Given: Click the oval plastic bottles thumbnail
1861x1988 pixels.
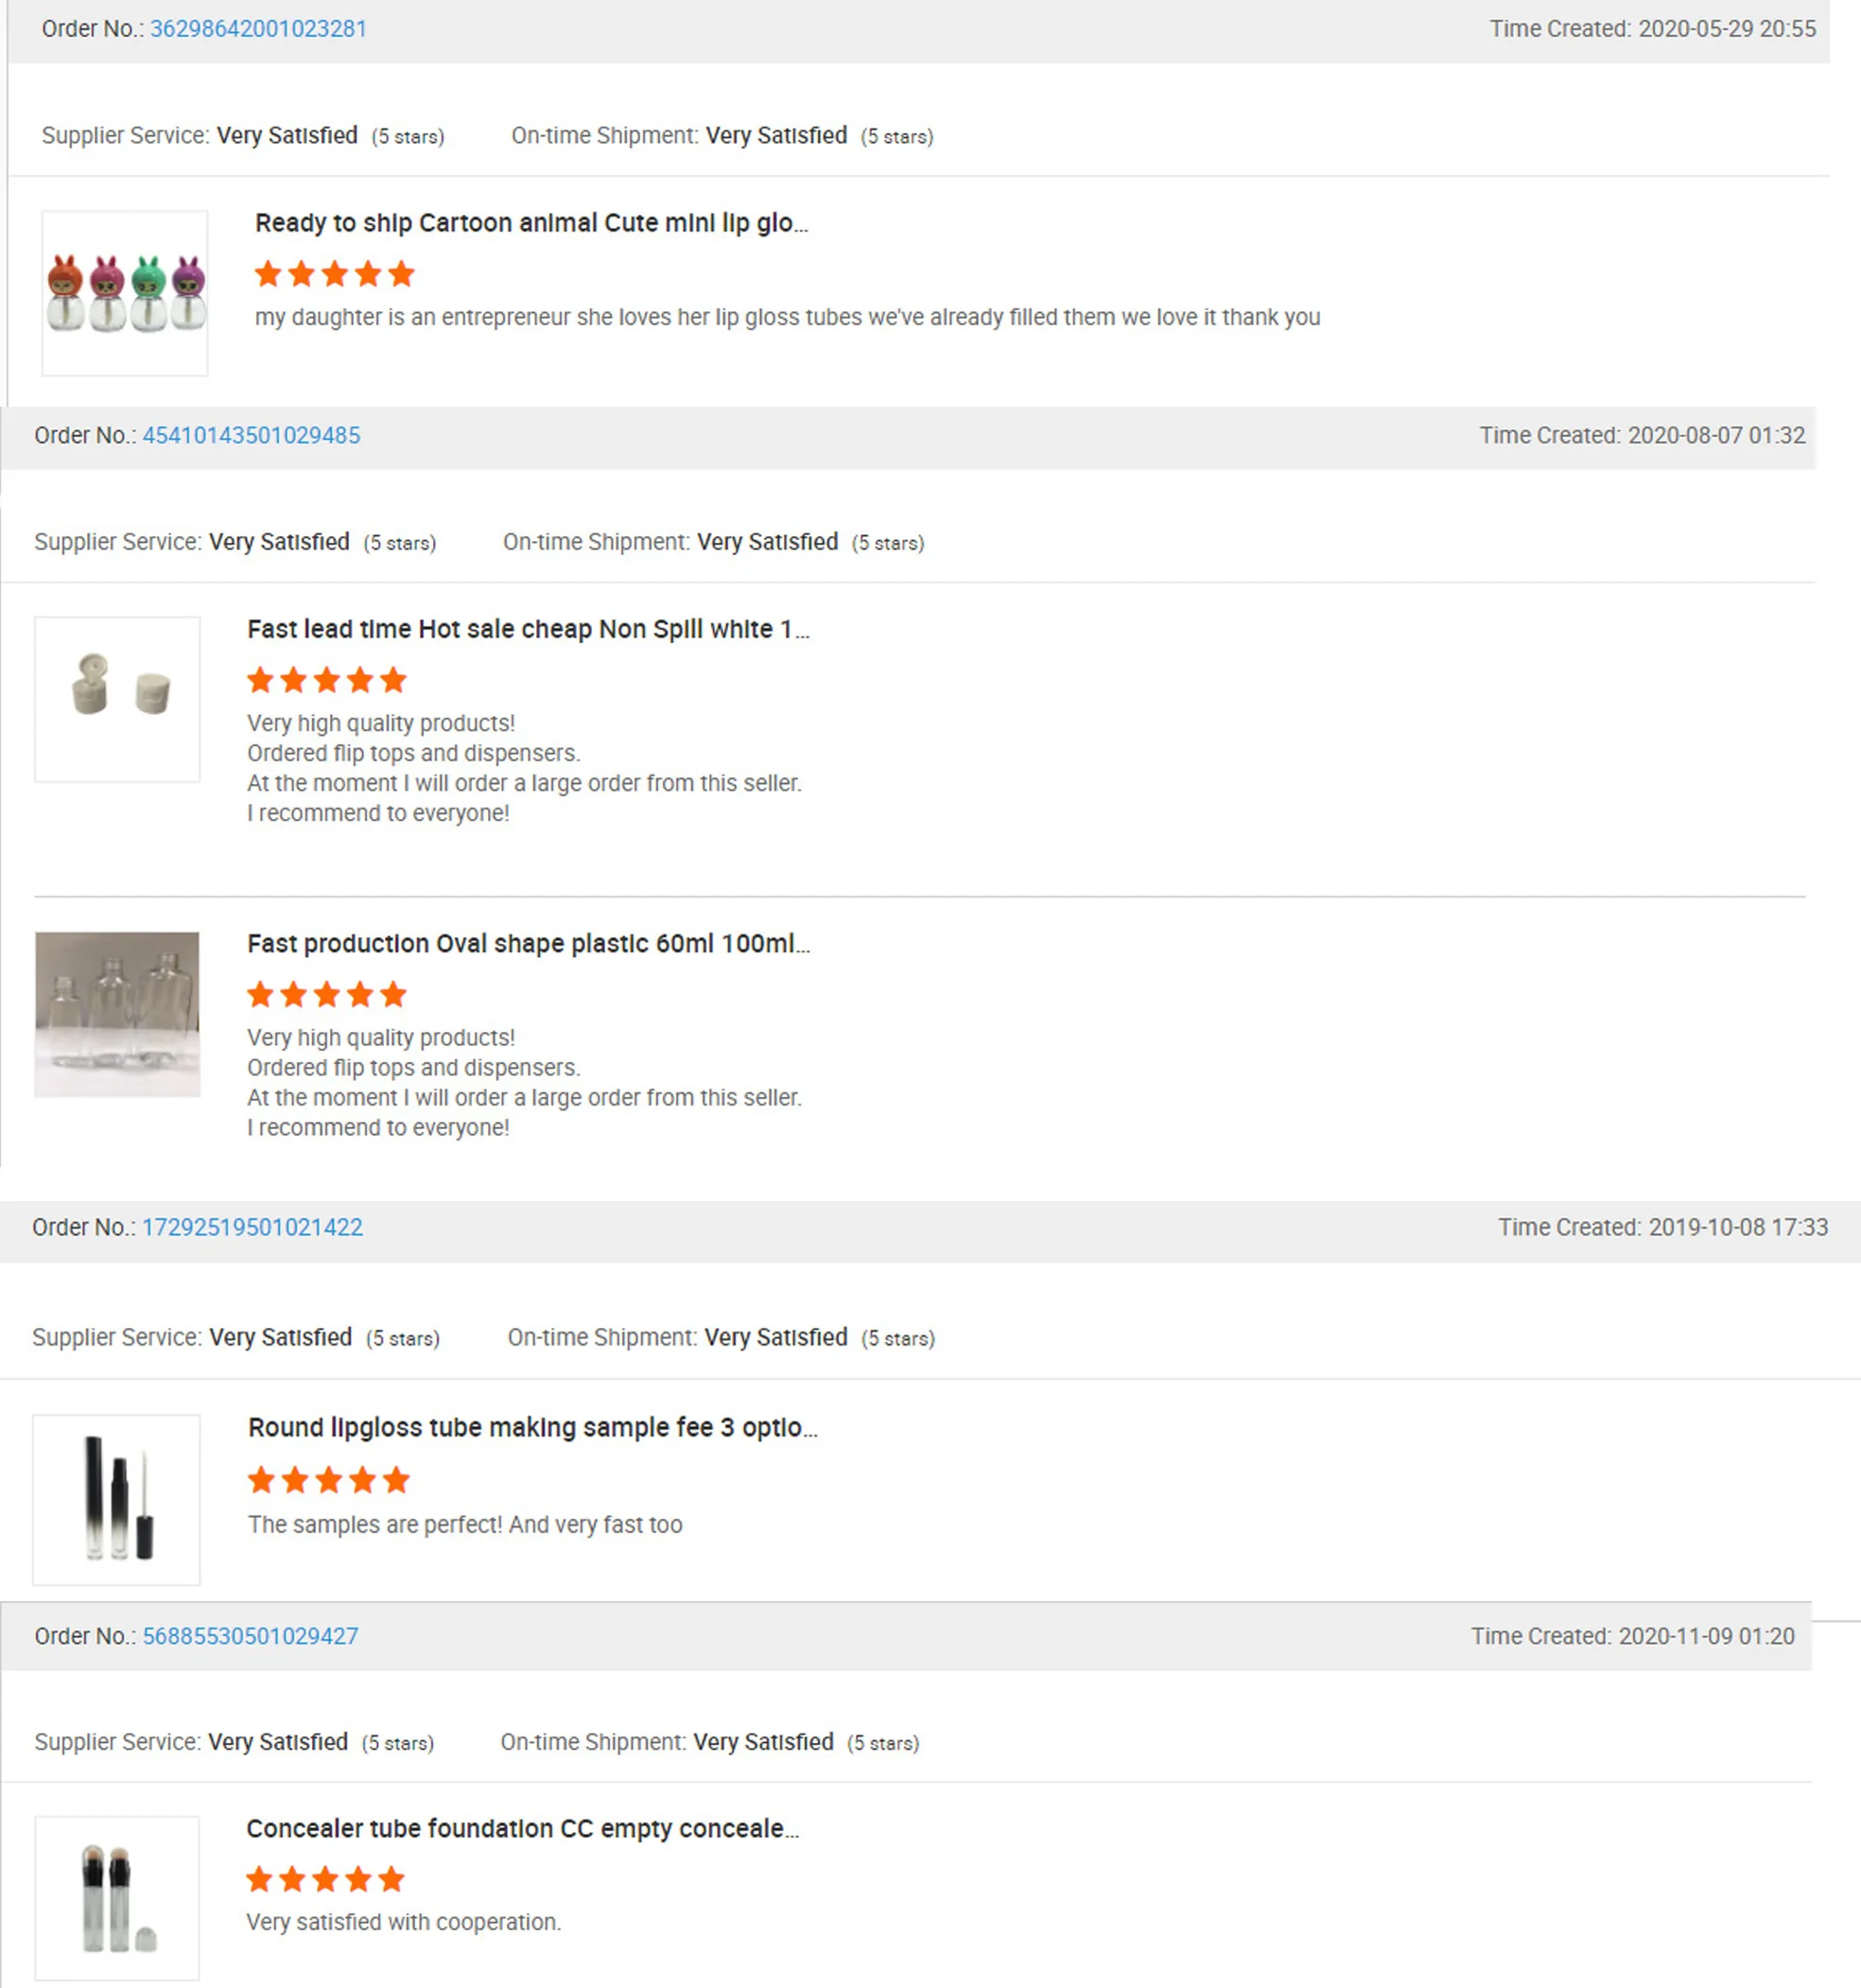Looking at the screenshot, I should pos(118,1014).
